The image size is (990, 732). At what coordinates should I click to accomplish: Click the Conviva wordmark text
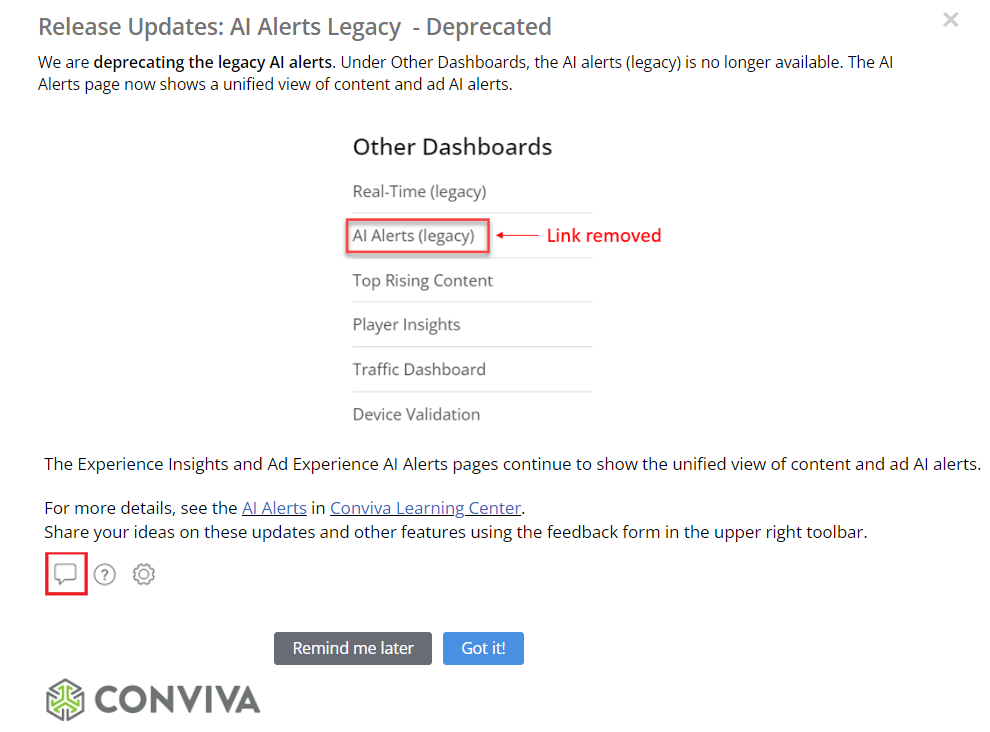tap(177, 699)
